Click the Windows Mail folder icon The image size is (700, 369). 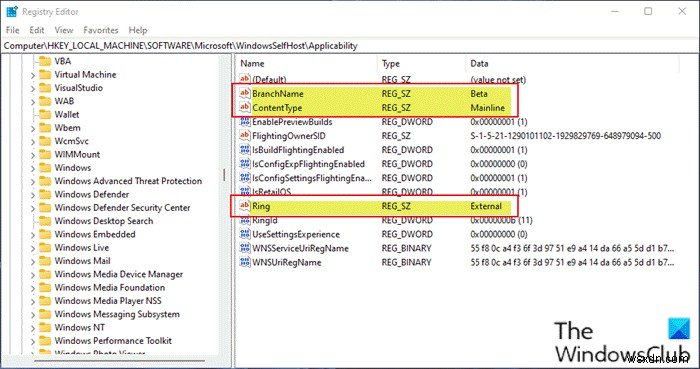pos(45,261)
